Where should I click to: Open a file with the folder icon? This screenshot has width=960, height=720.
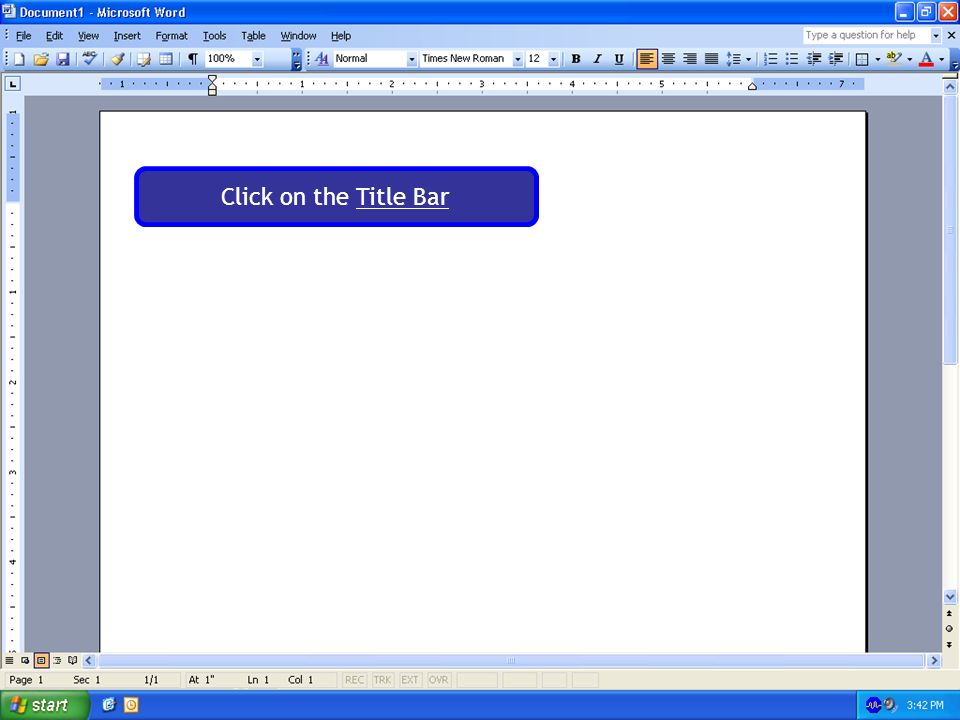tap(40, 59)
